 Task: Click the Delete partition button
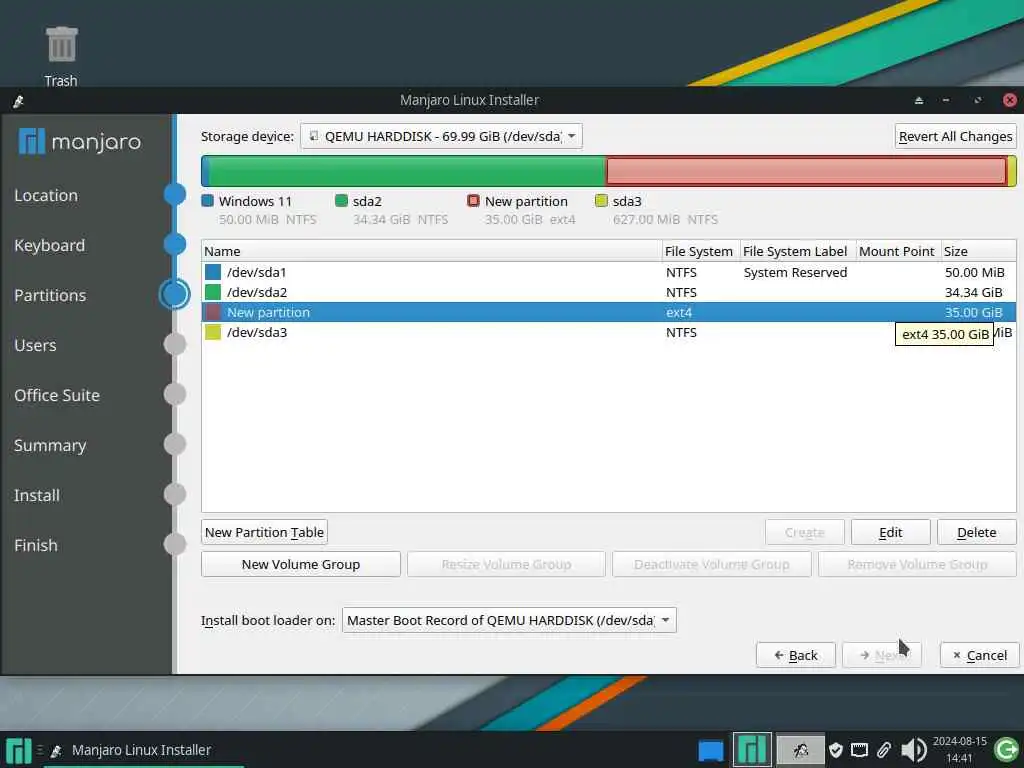coord(977,532)
